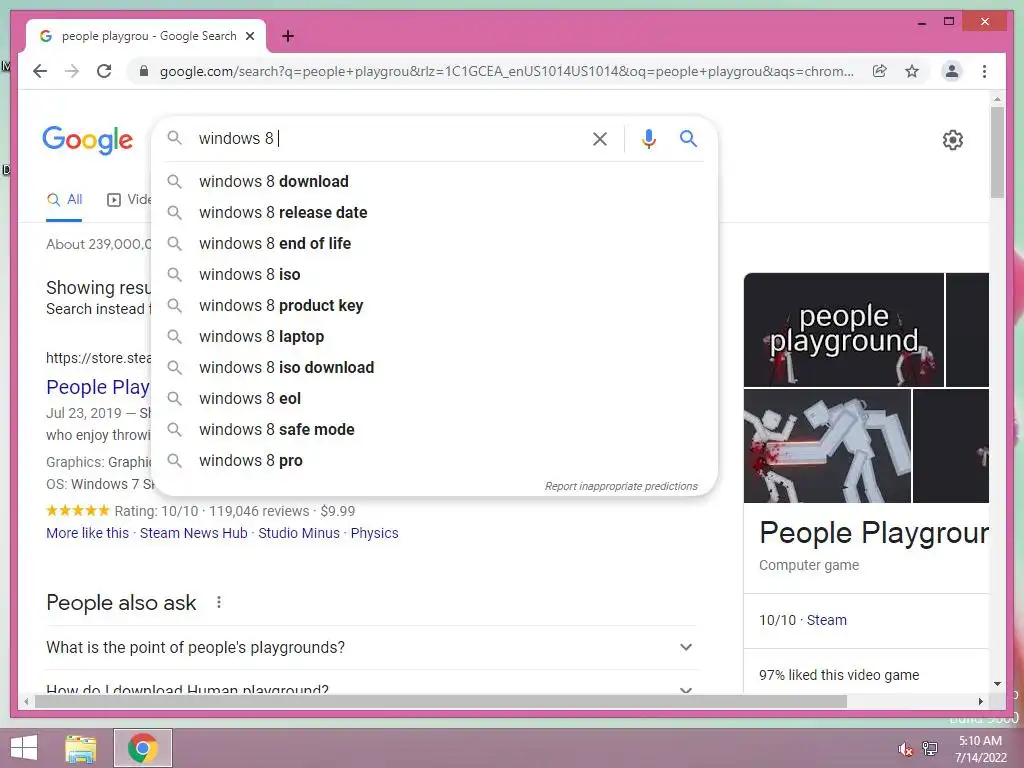Choose suggestion windows 8 product key
The height and width of the screenshot is (768, 1024).
(x=434, y=306)
